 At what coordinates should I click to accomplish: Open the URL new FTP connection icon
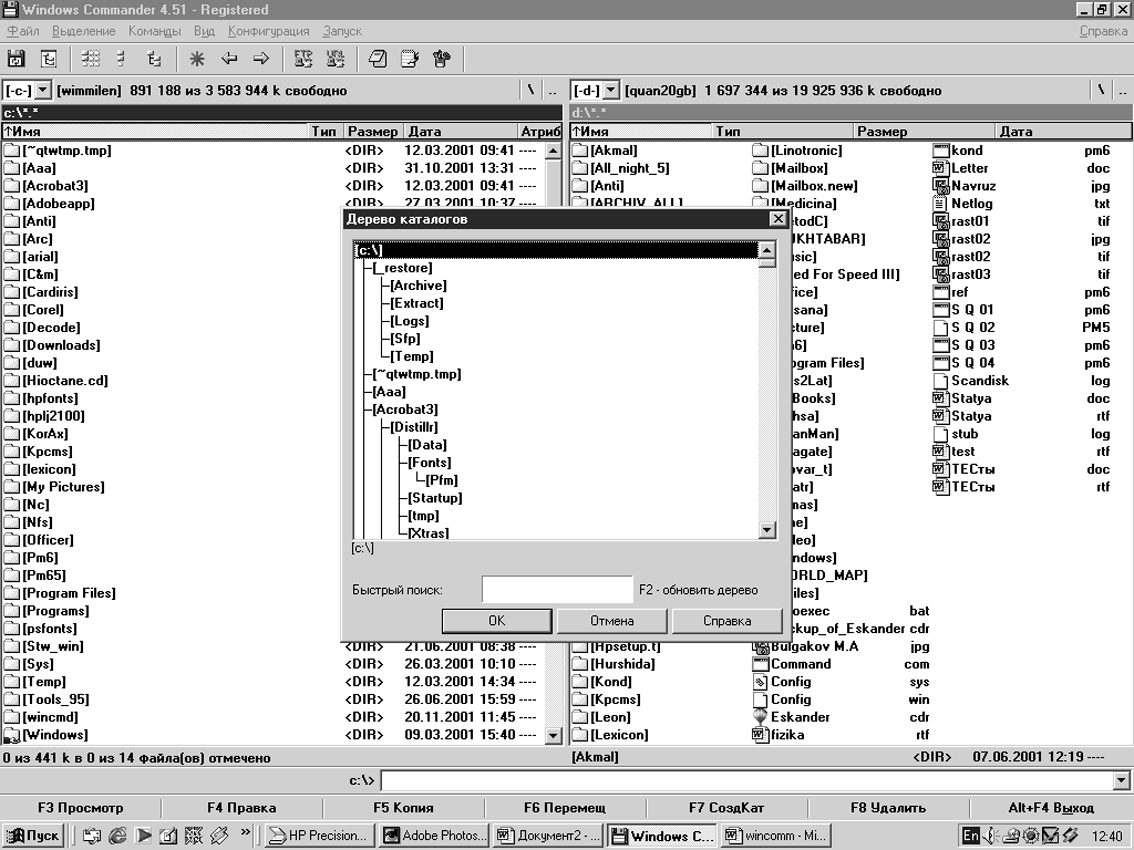[x=336, y=59]
